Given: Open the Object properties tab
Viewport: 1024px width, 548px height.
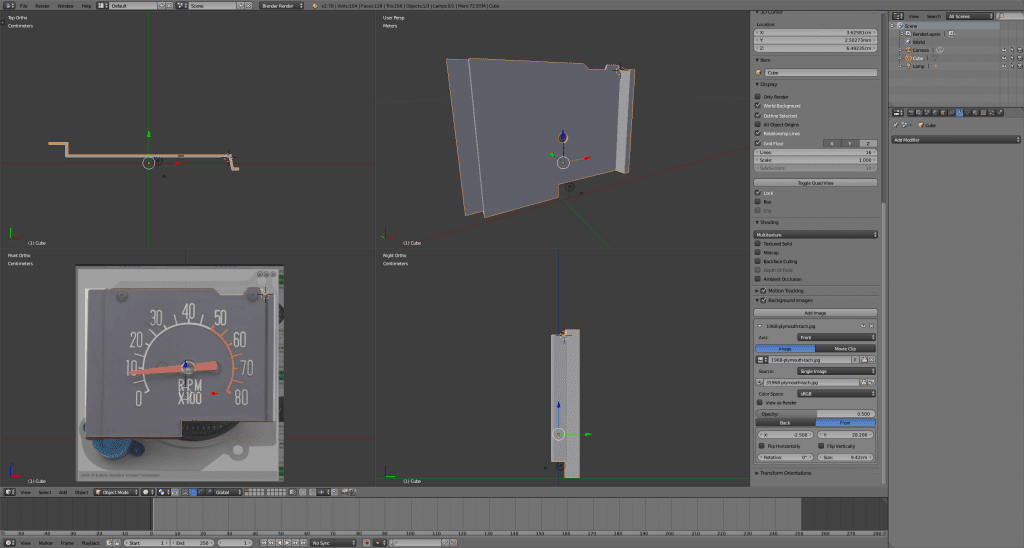Looking at the screenshot, I should pos(943,112).
